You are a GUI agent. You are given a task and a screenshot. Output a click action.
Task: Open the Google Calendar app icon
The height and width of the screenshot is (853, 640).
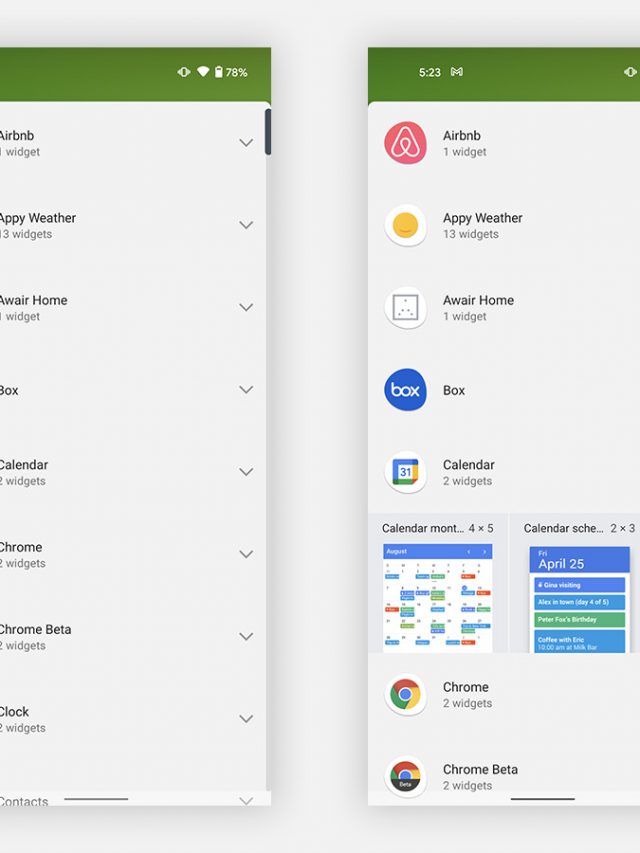coord(405,472)
